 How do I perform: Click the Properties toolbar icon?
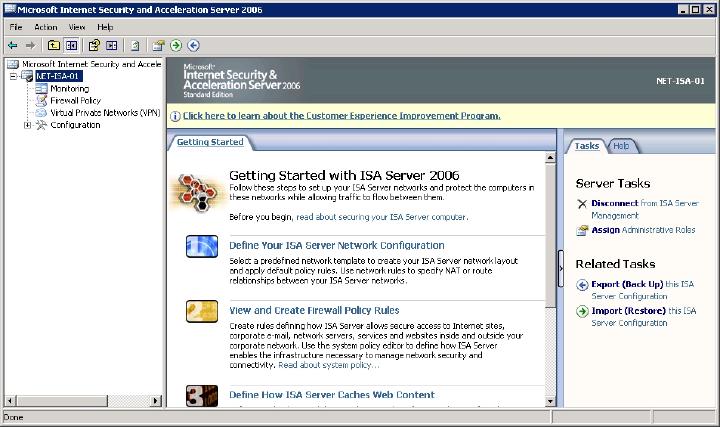[94, 45]
